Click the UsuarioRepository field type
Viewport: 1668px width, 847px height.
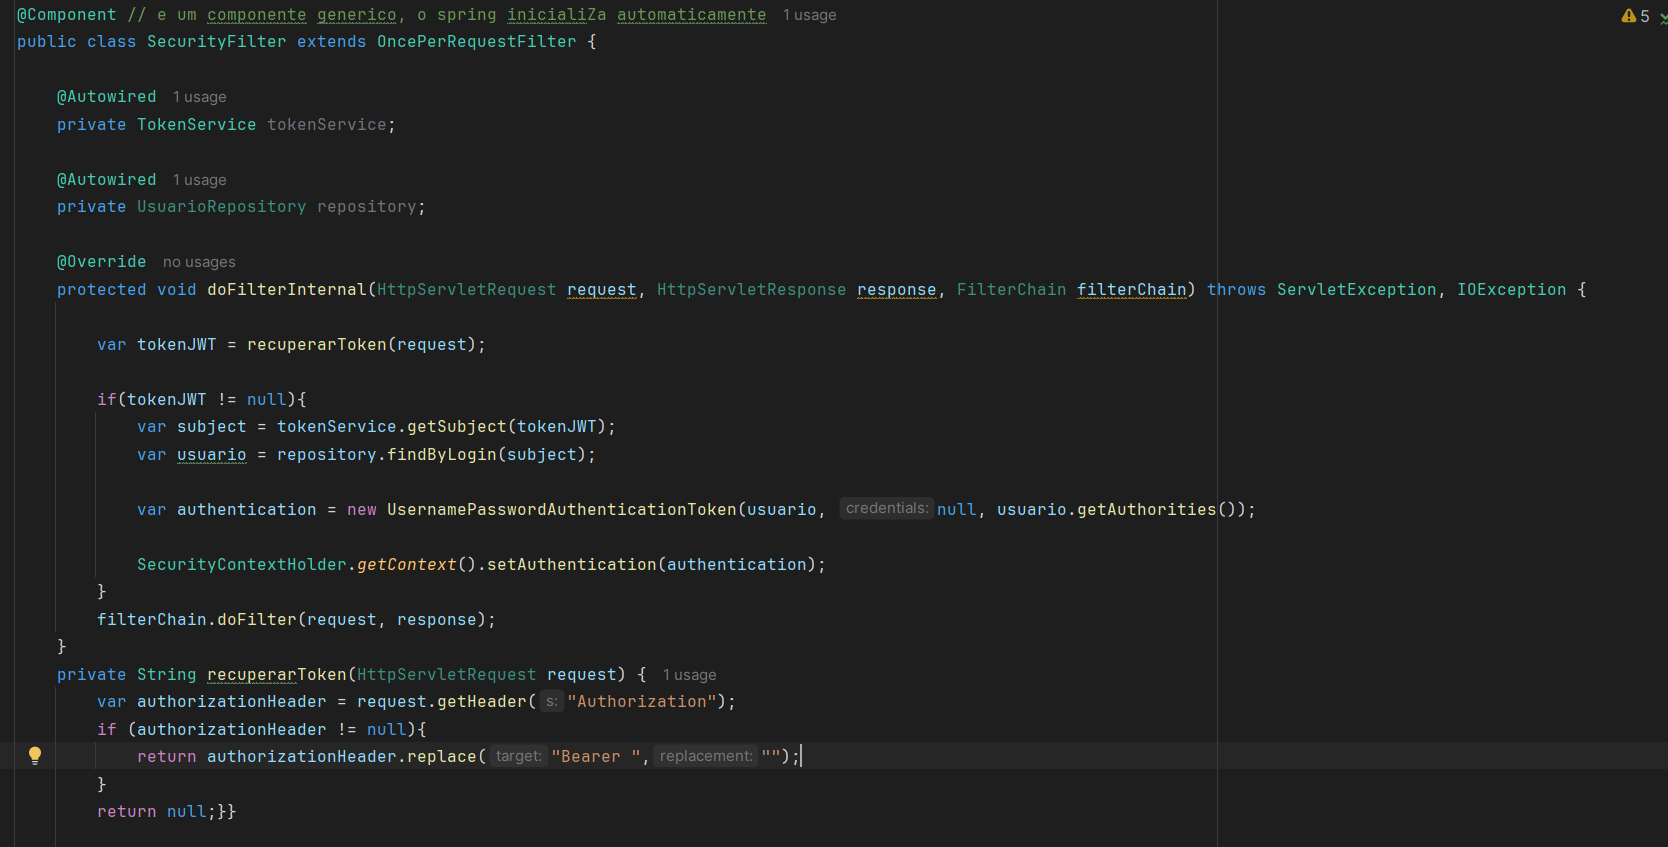tap(221, 207)
